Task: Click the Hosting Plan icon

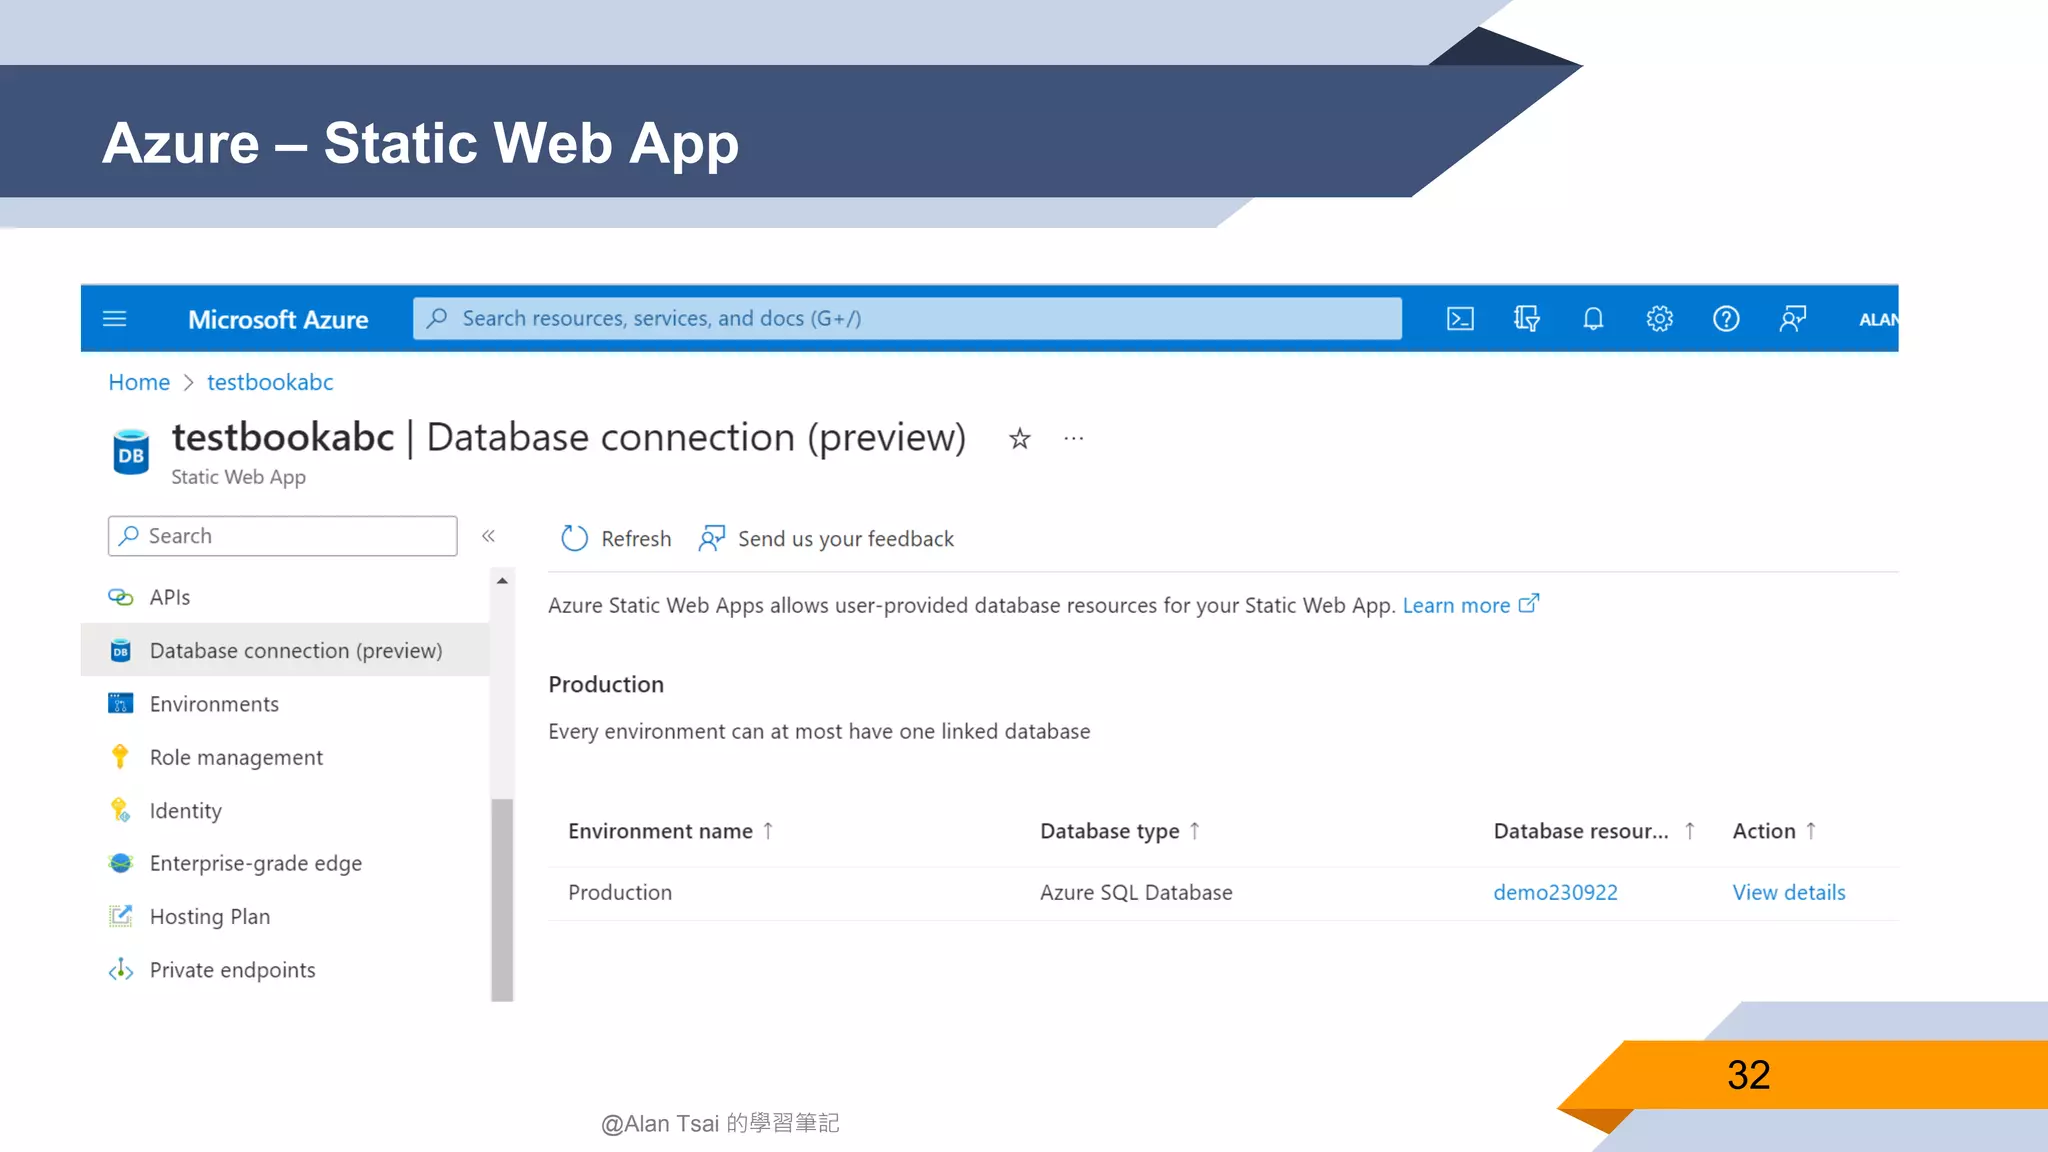Action: pos(120,916)
